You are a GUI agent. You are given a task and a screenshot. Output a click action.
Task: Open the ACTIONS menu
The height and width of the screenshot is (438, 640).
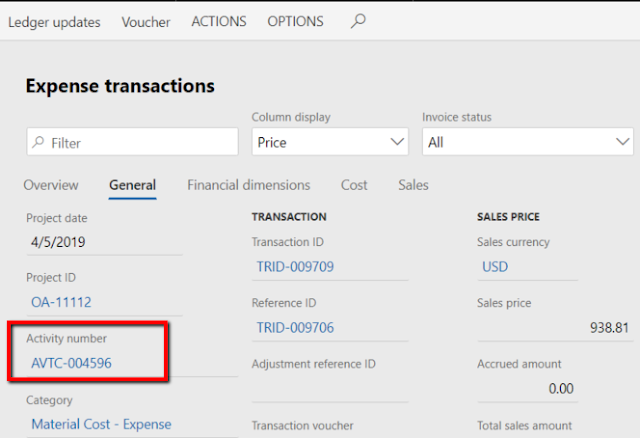221,22
